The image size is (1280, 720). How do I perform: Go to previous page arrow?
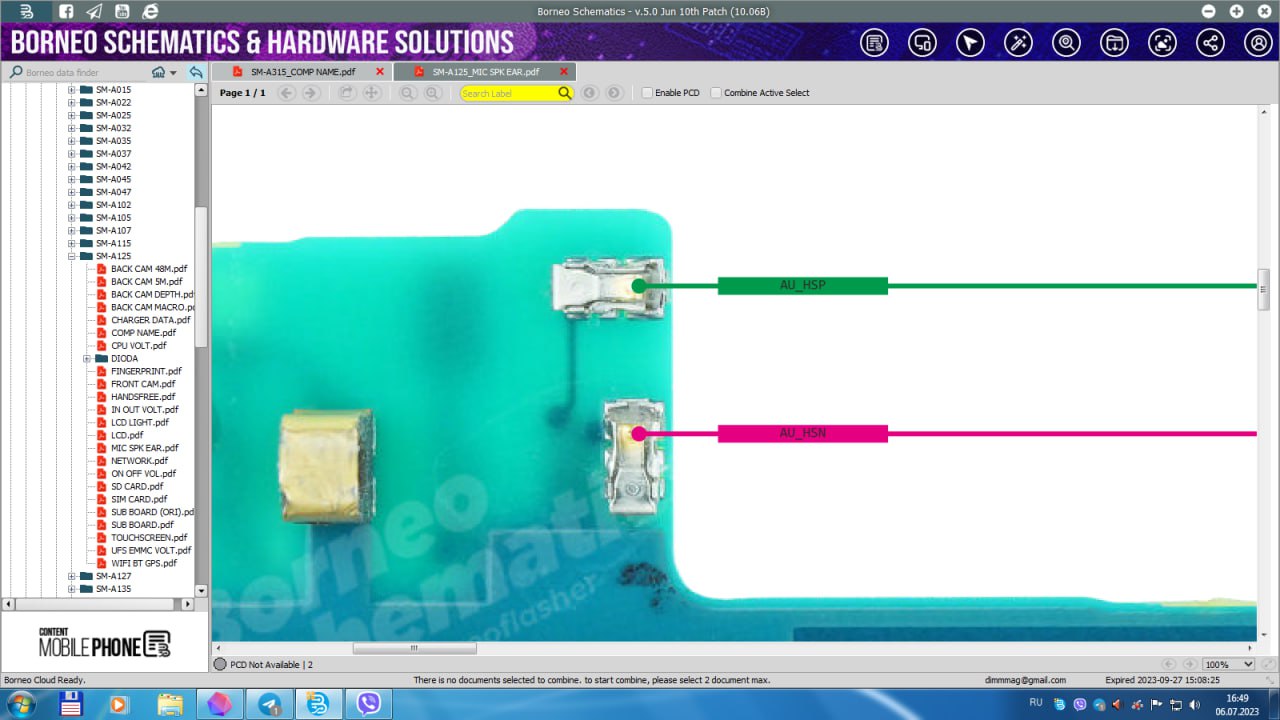(287, 93)
